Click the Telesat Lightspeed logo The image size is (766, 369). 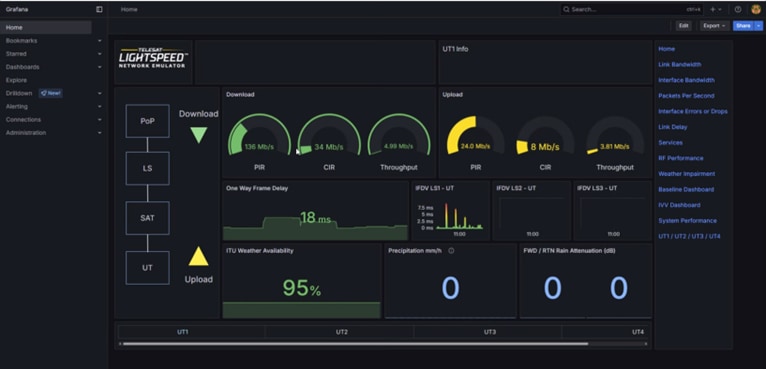[153, 58]
